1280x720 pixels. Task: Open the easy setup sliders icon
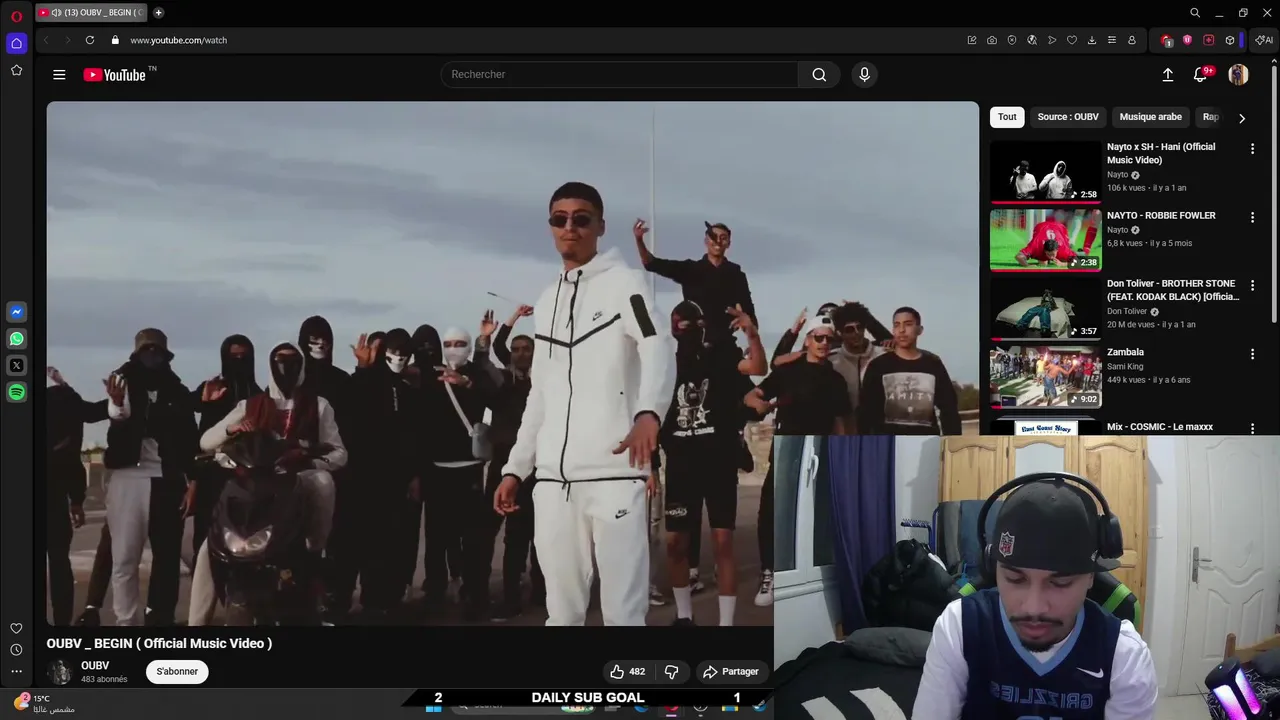point(1111,40)
